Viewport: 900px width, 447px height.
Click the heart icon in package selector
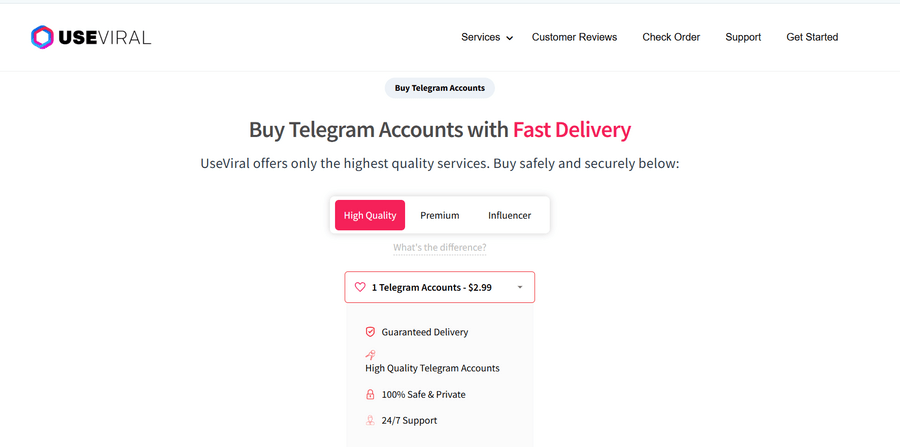click(x=361, y=287)
